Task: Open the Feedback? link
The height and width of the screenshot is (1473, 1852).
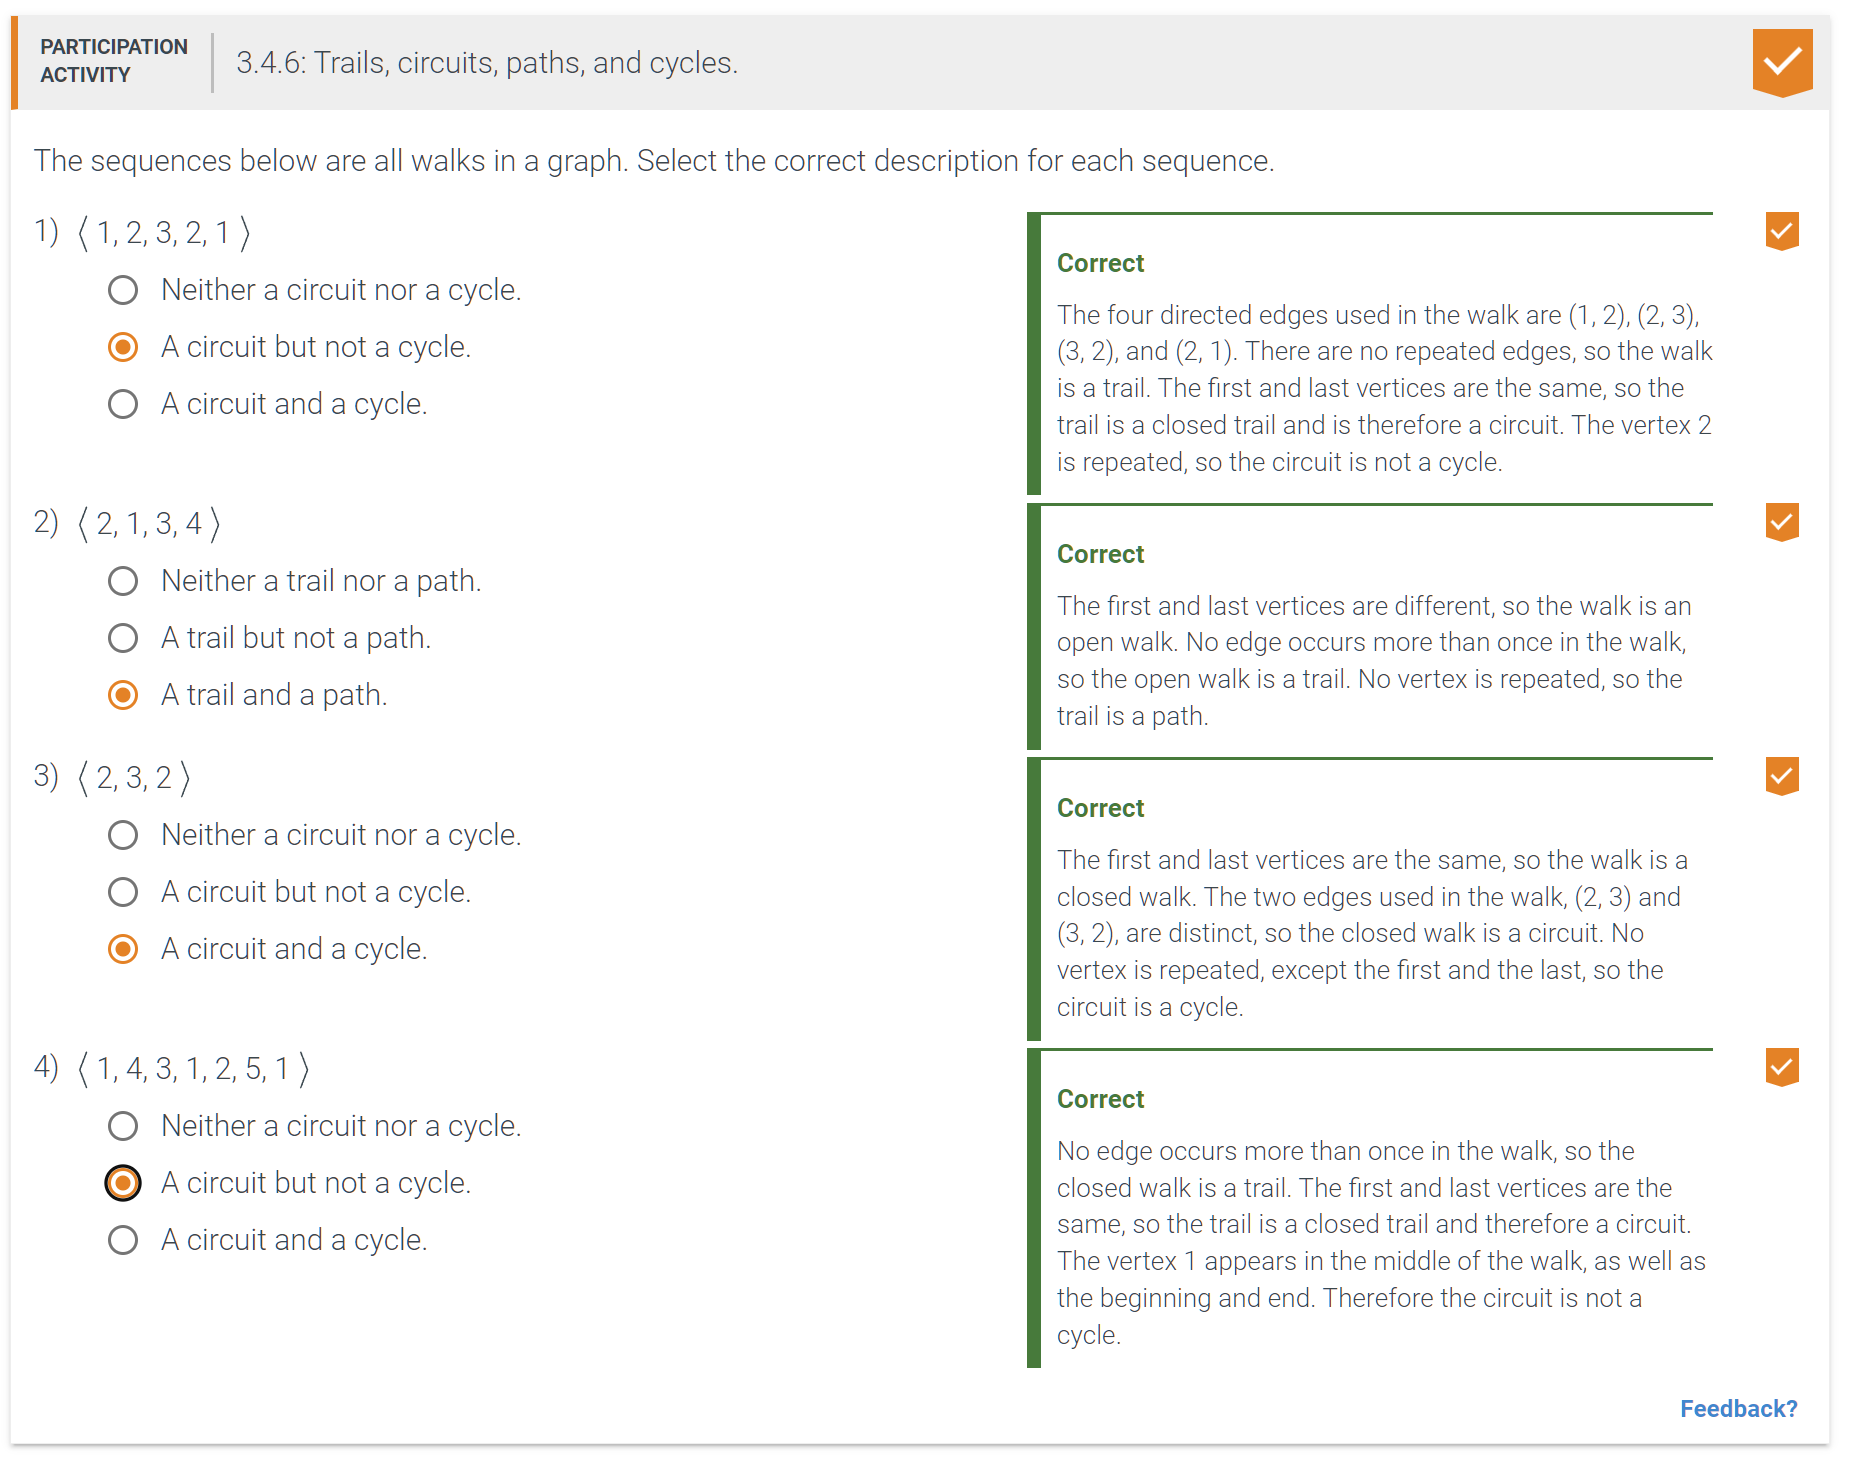Action: click(x=1737, y=1408)
